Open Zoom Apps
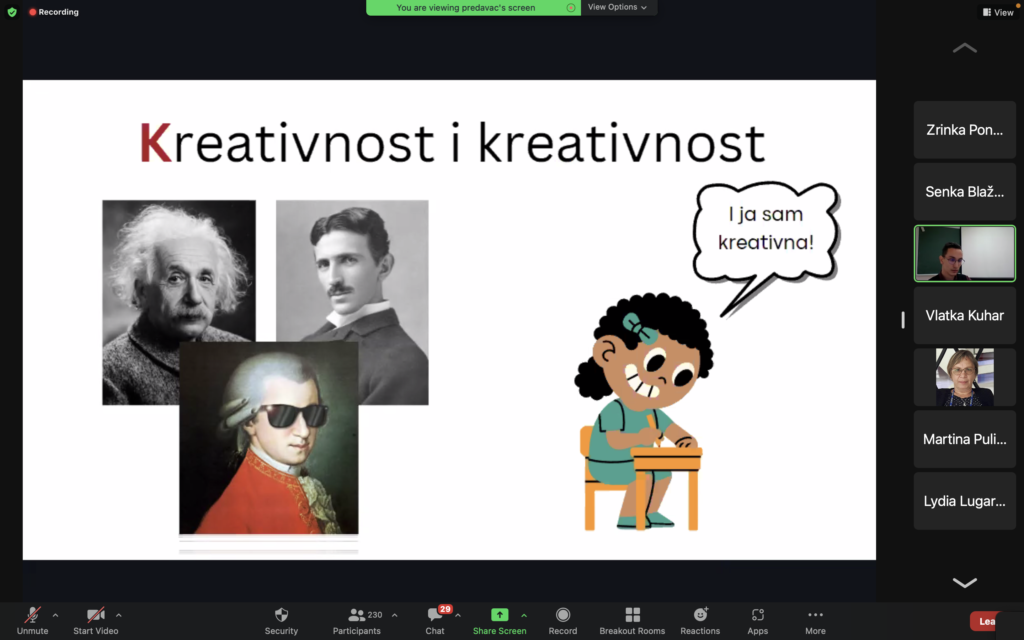This screenshot has height=640, width=1024. [758, 620]
